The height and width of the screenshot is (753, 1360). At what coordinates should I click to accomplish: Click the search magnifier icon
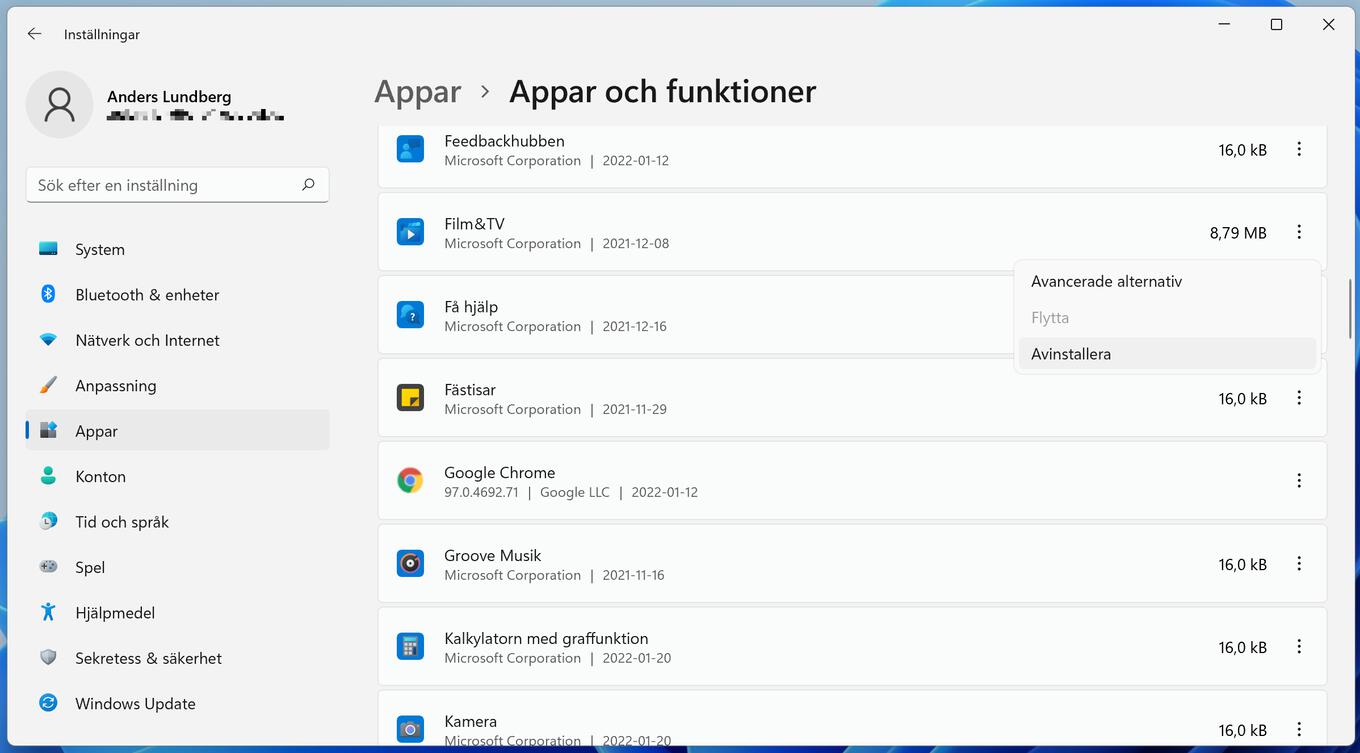click(308, 184)
